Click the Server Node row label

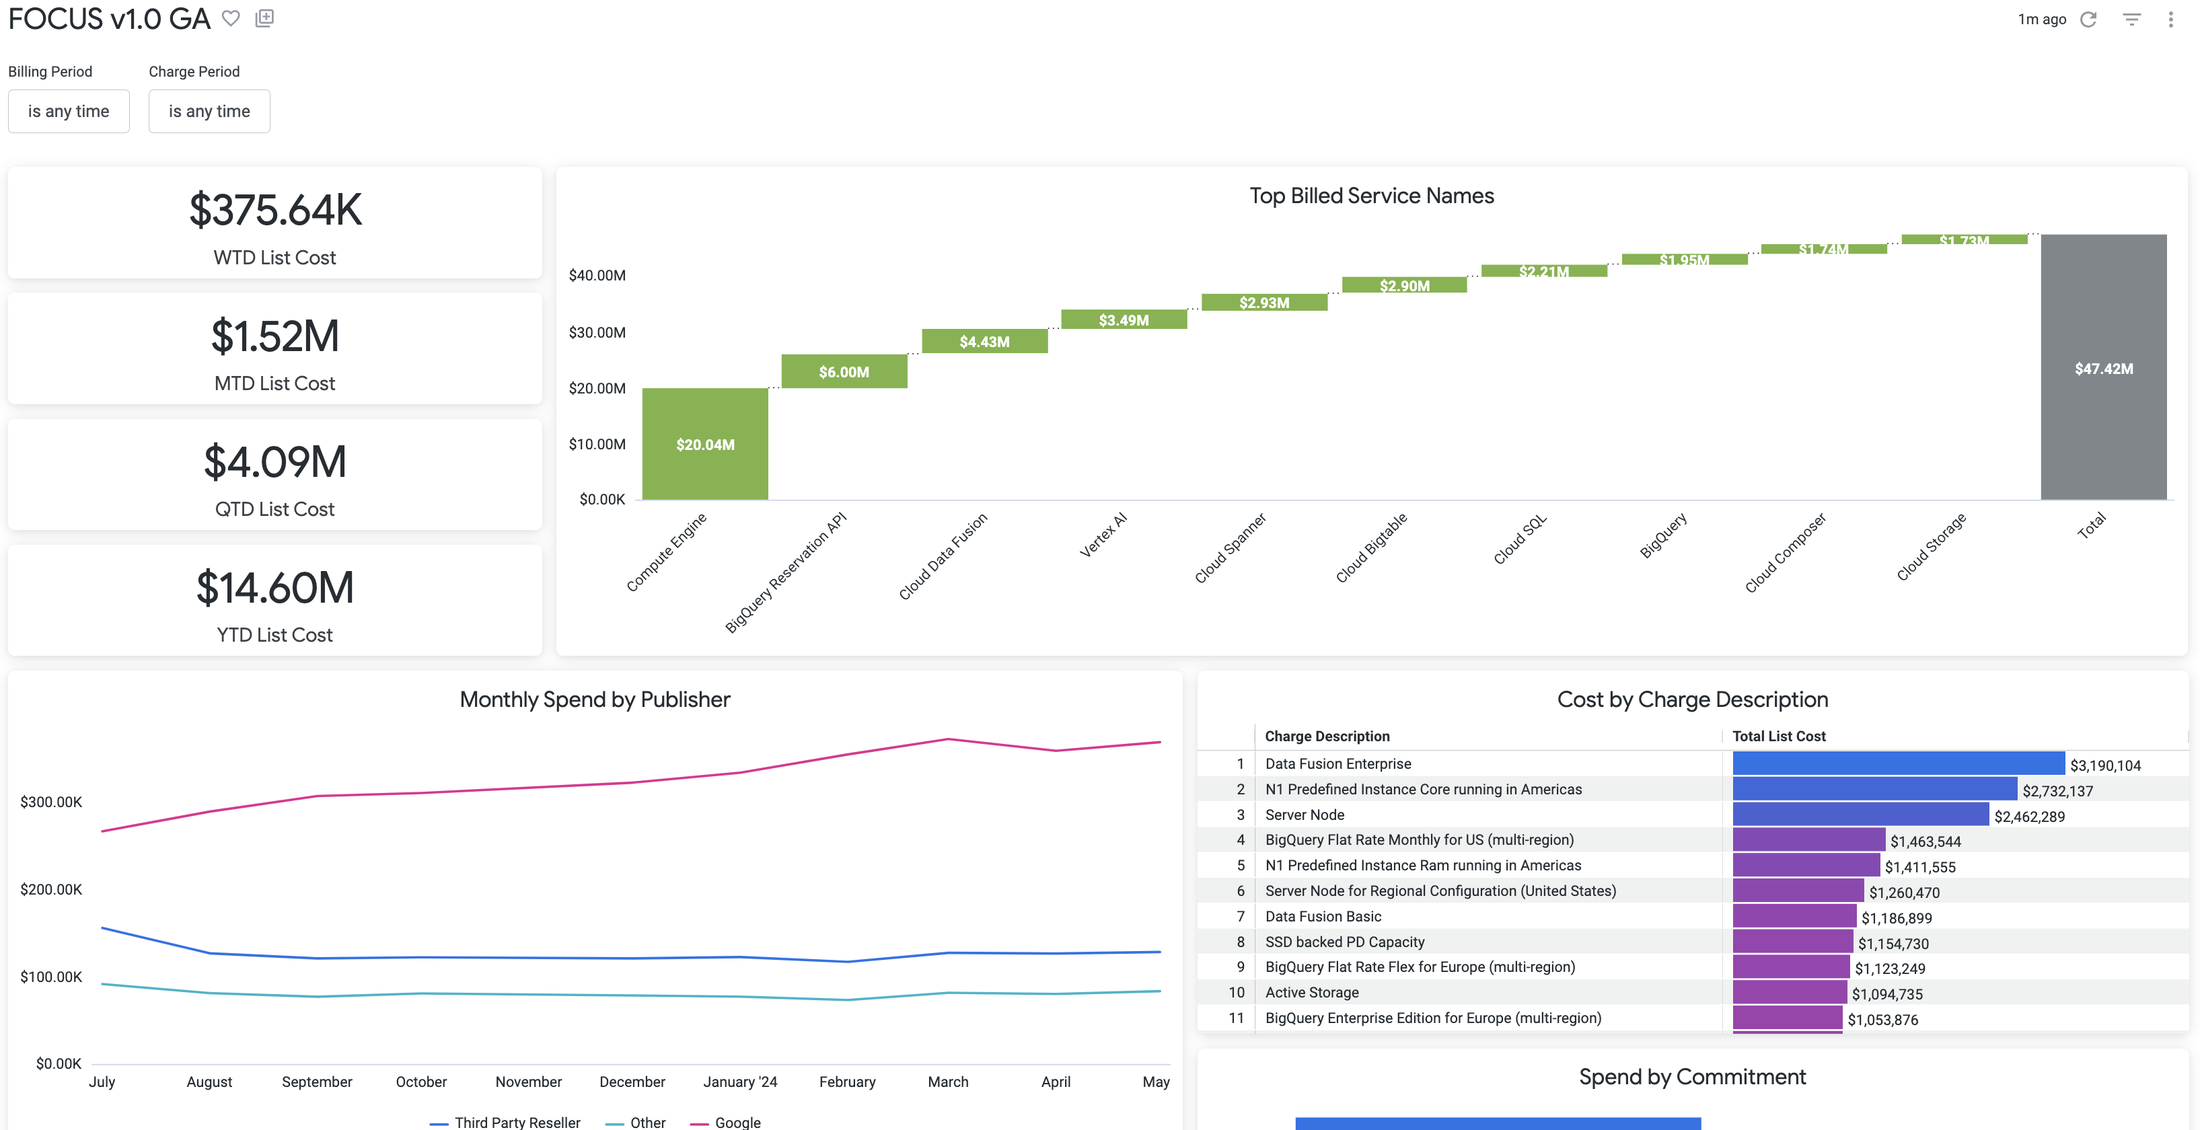pos(1304,815)
